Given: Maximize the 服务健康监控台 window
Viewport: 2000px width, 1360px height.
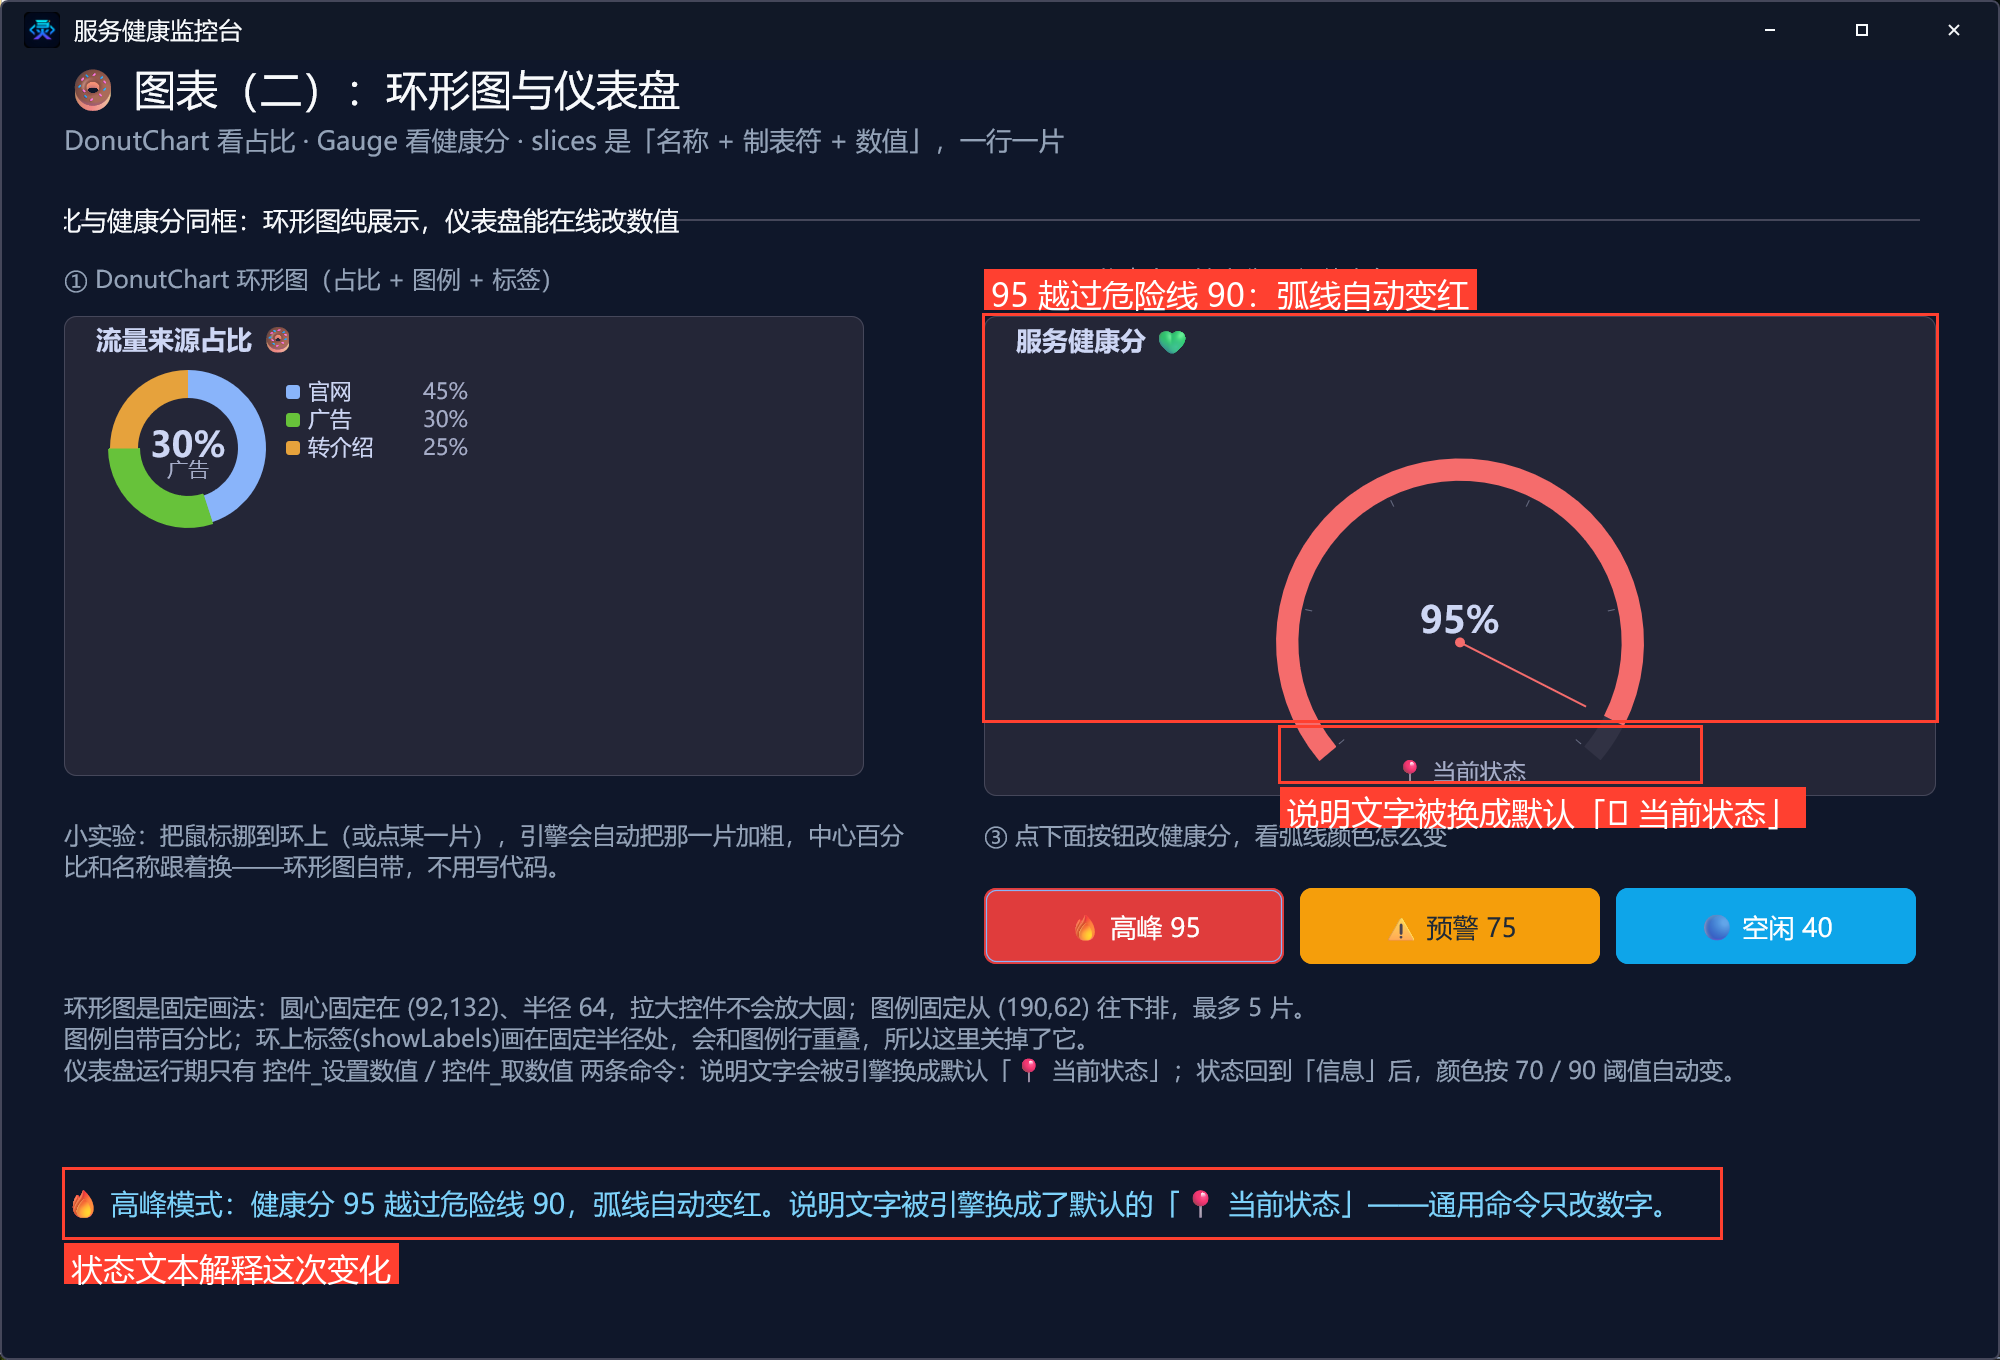Looking at the screenshot, I should tap(1862, 30).
